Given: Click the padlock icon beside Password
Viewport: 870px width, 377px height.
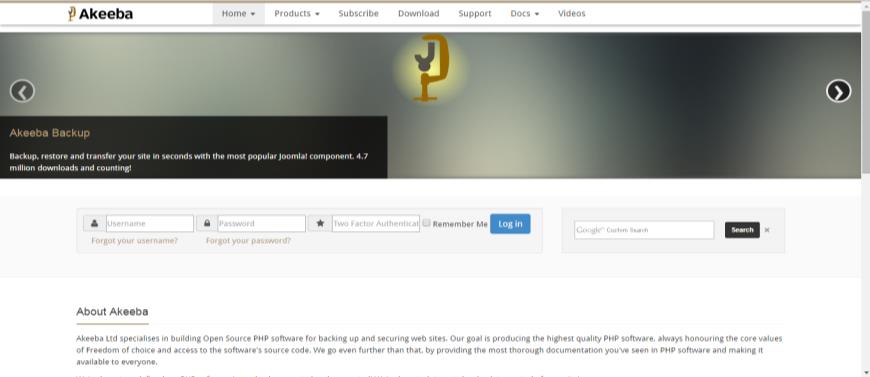Looking at the screenshot, I should (207, 223).
